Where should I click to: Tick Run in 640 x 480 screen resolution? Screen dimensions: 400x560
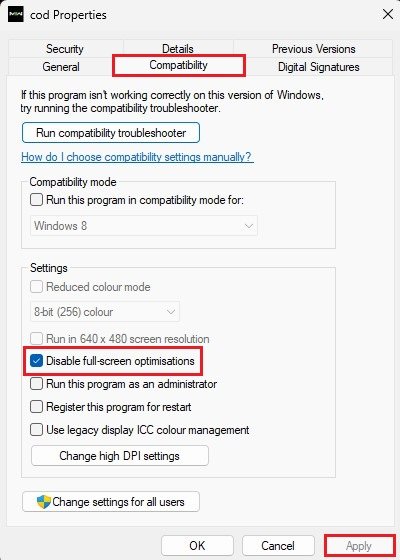(x=36, y=338)
